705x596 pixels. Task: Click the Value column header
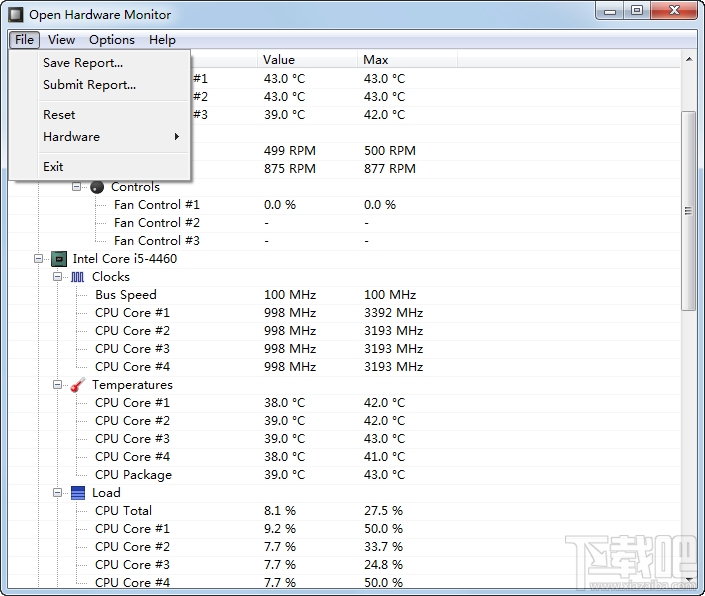(x=308, y=59)
